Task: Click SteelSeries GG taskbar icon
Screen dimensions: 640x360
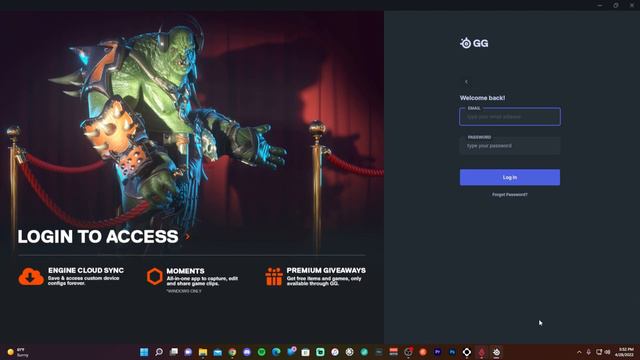Action: pyautogui.click(x=496, y=352)
